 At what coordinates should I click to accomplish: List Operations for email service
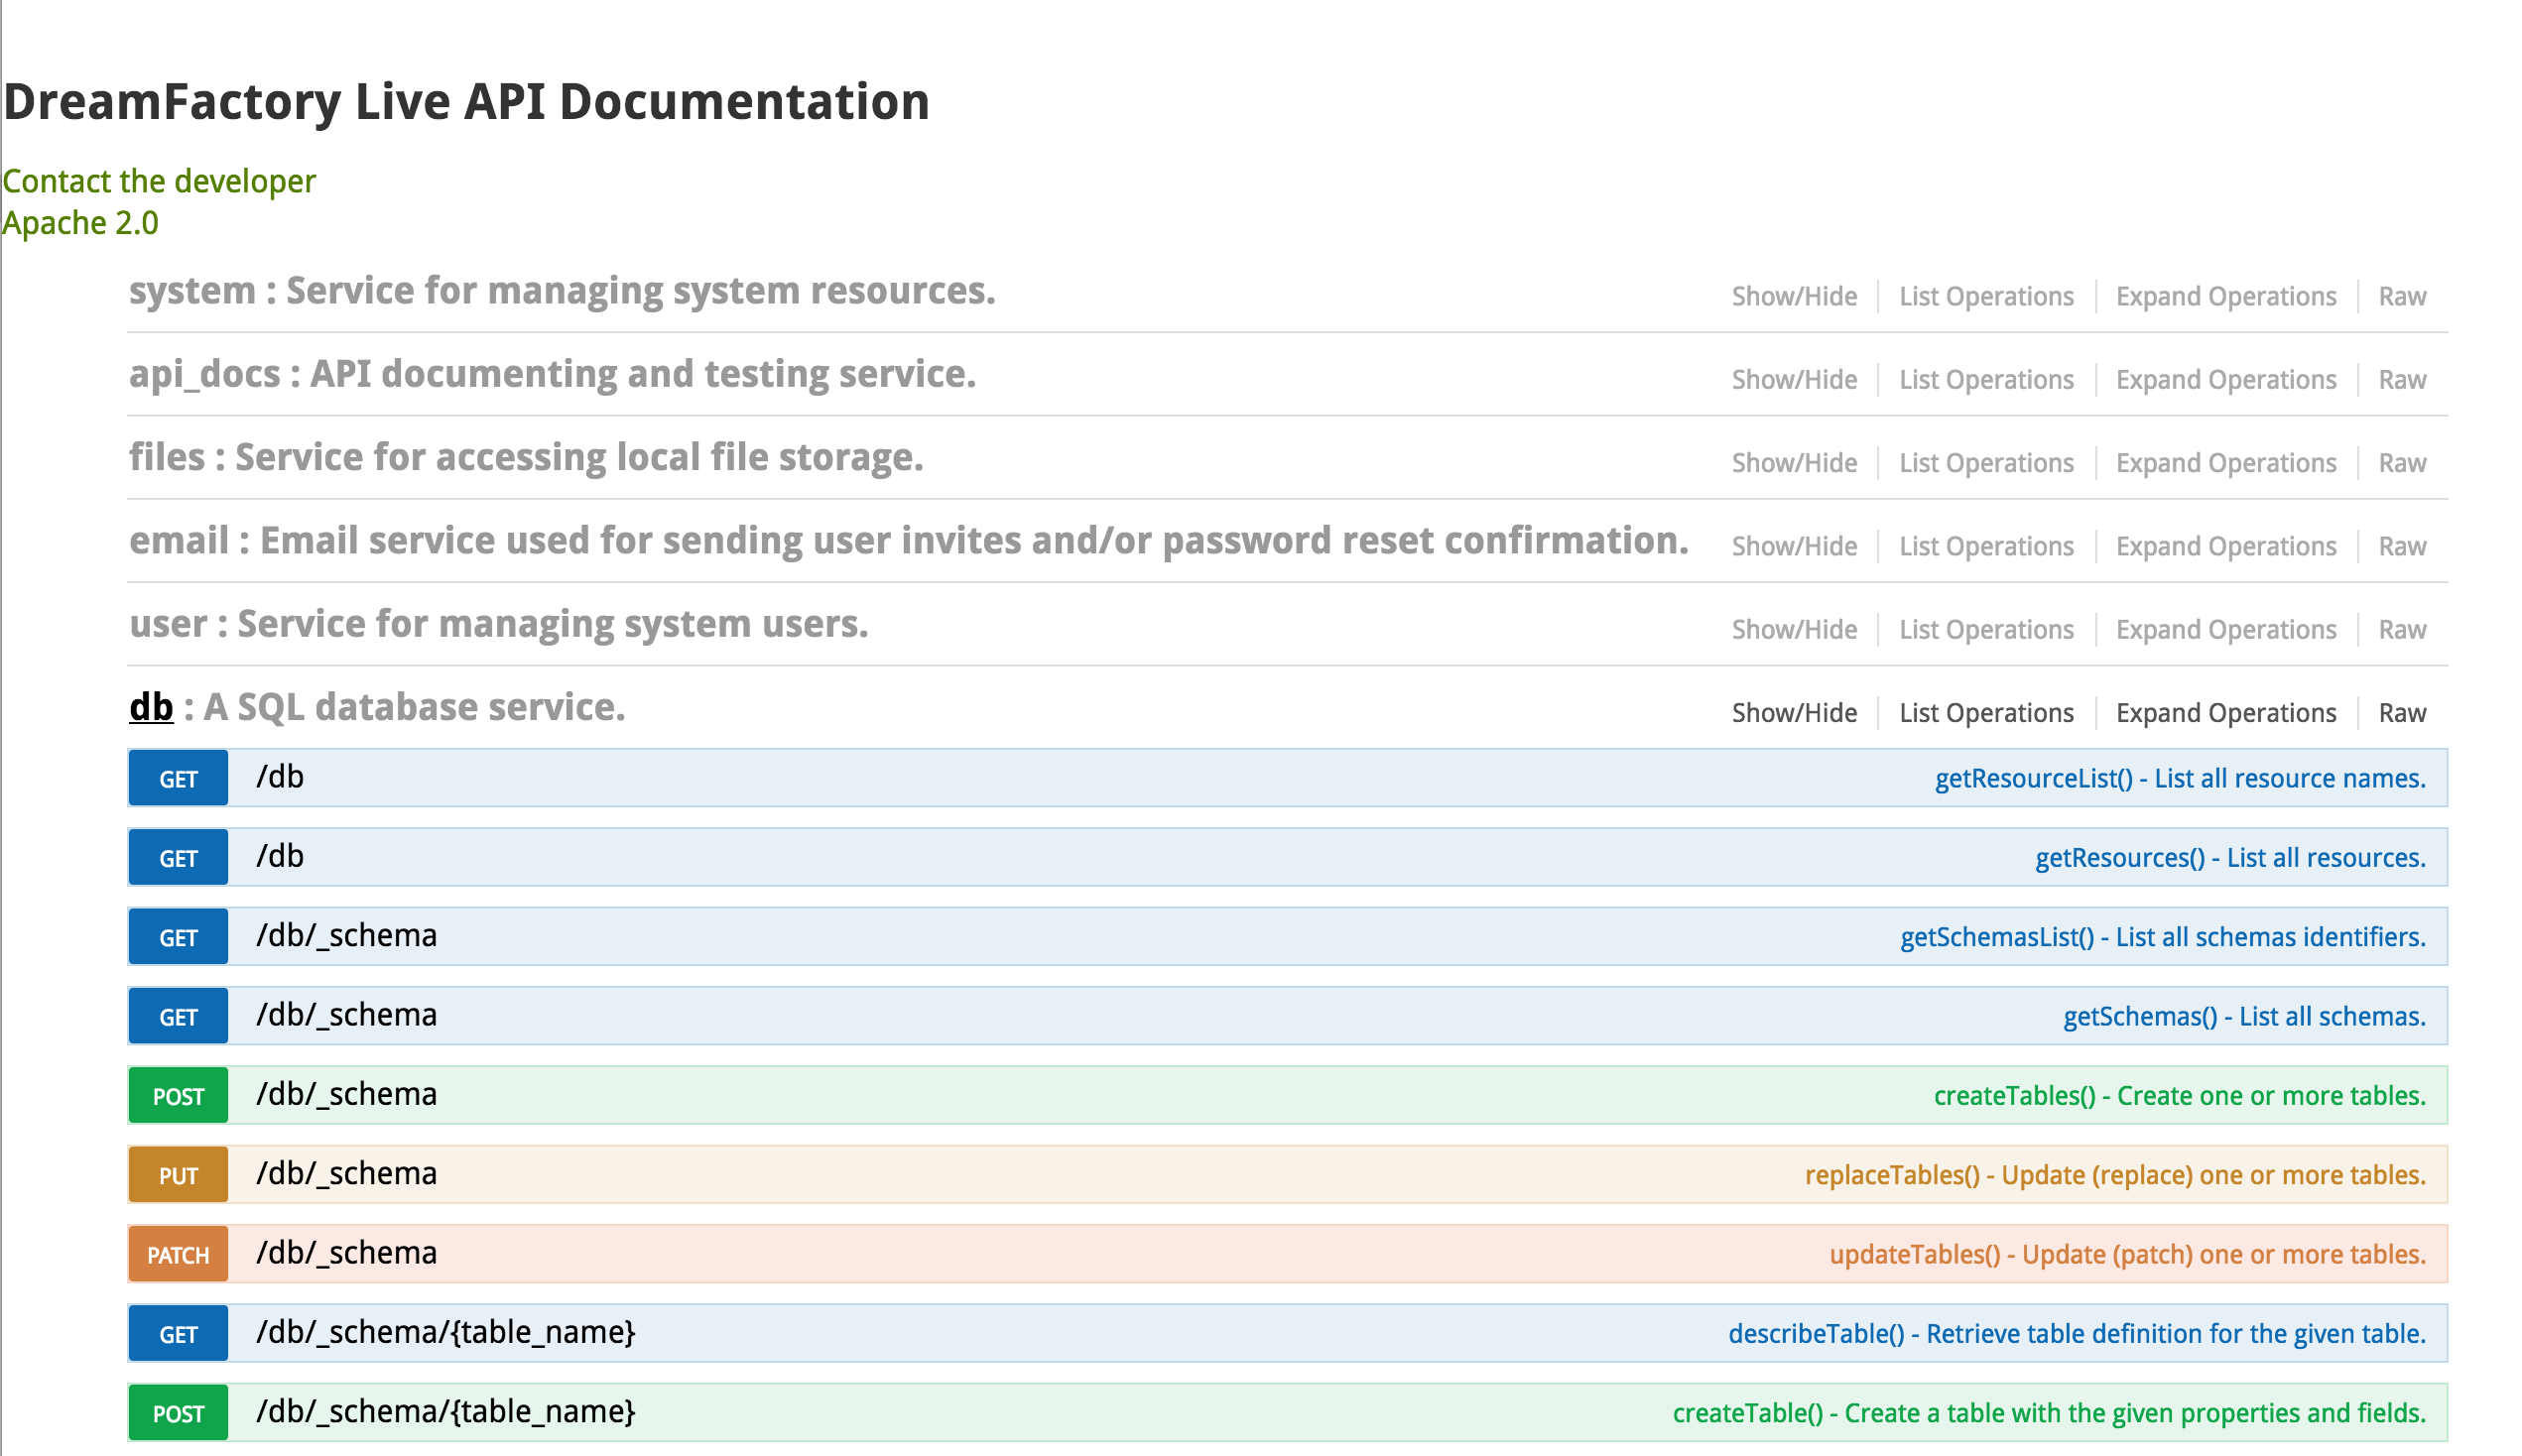pos(1986,546)
